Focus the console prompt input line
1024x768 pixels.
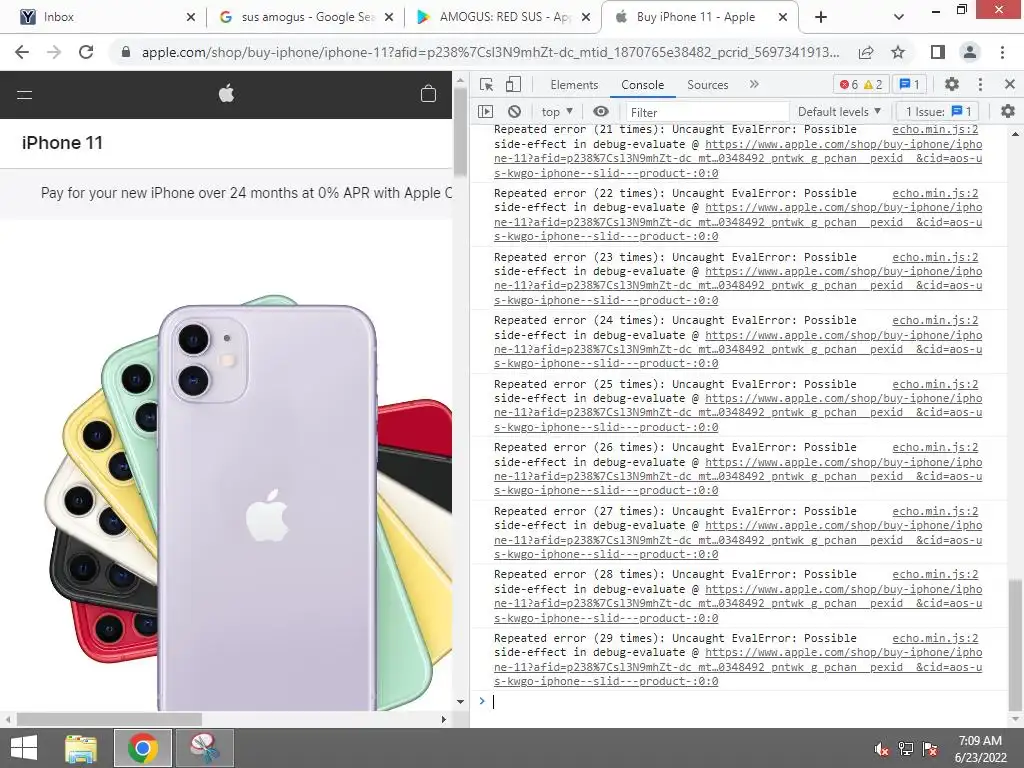744,701
